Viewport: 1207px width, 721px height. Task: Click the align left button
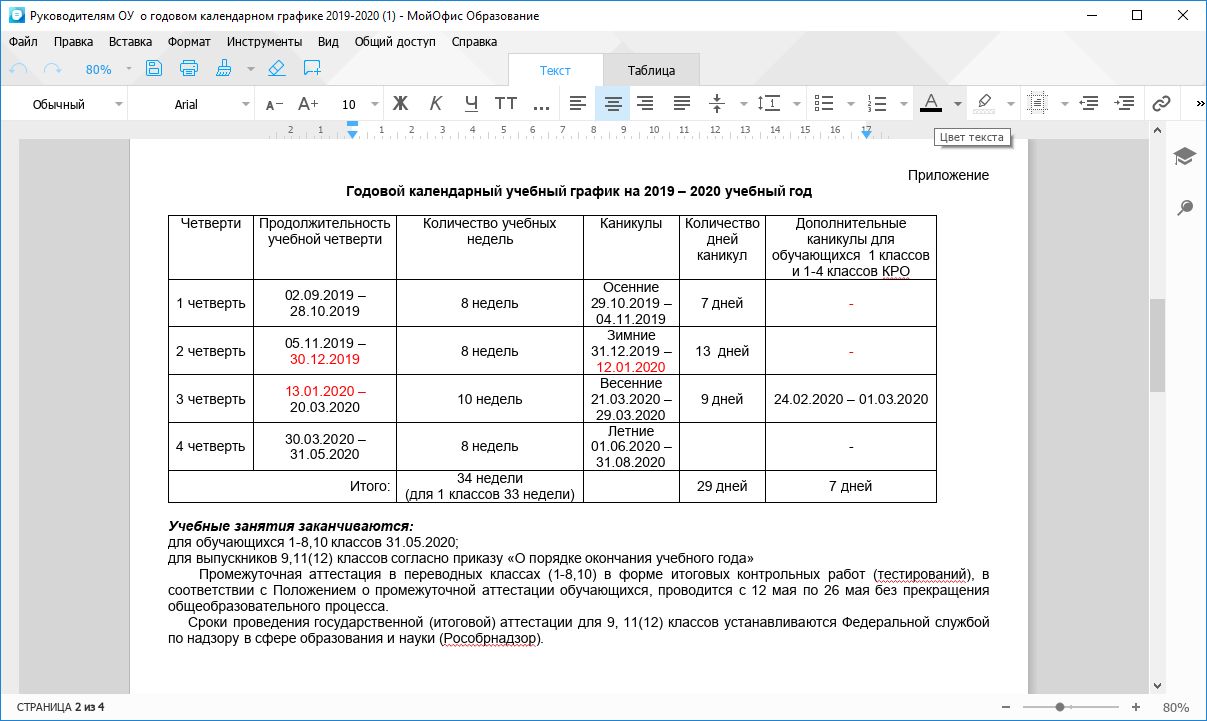tap(577, 103)
